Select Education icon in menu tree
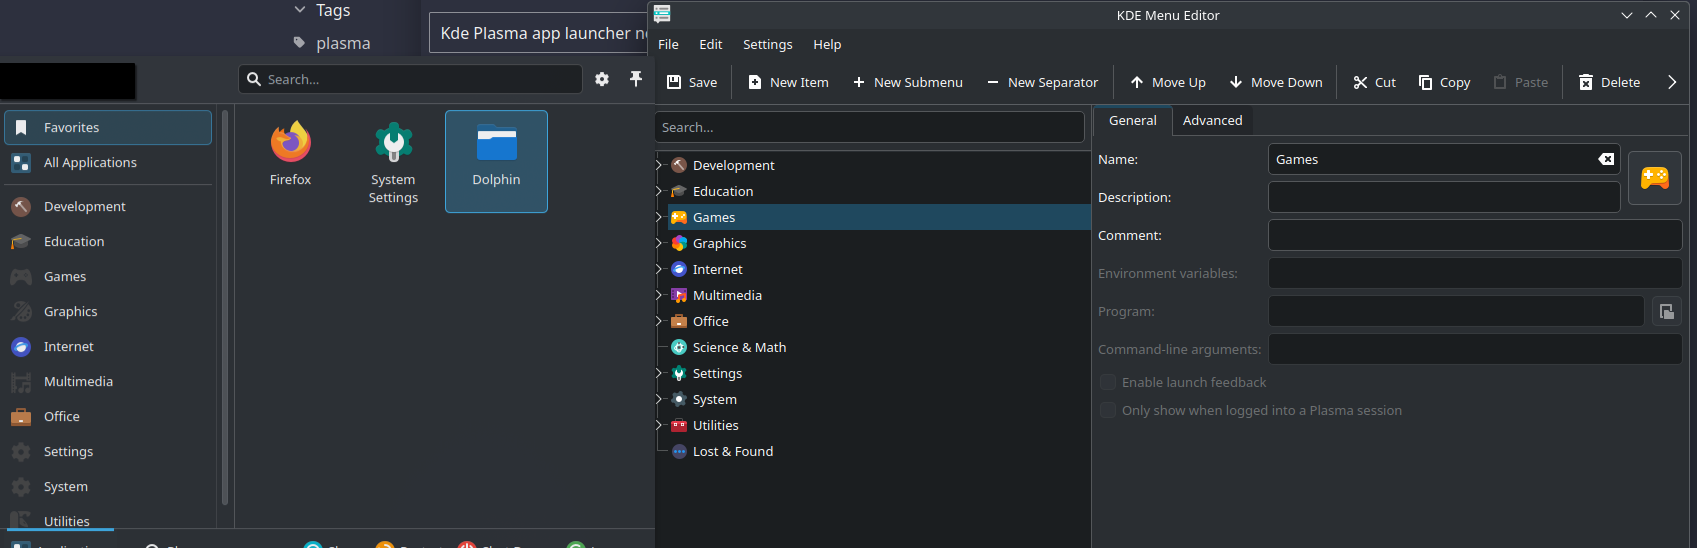The width and height of the screenshot is (1697, 548). [679, 191]
